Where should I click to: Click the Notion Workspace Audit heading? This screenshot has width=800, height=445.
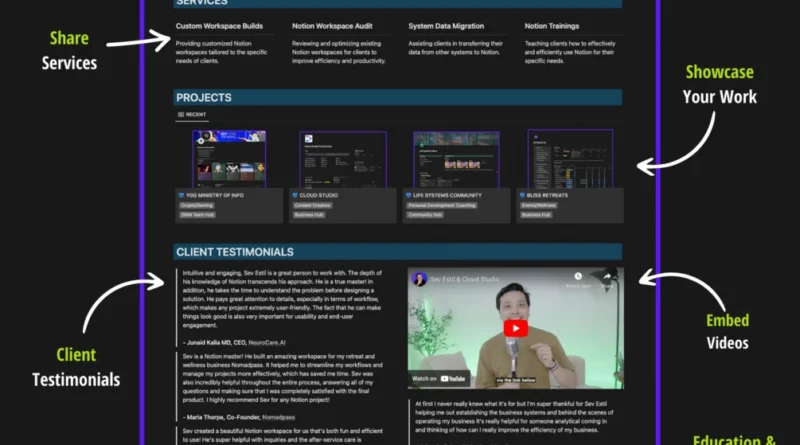[332, 26]
